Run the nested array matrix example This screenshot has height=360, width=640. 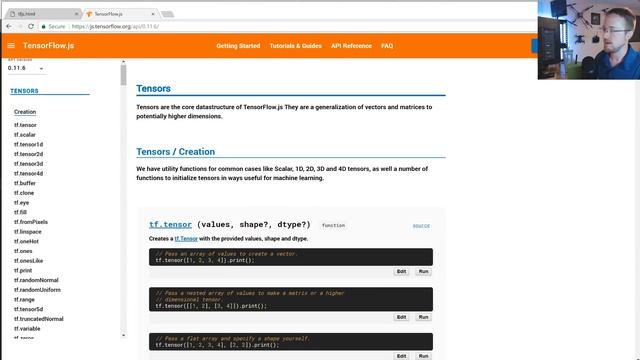coord(423,317)
